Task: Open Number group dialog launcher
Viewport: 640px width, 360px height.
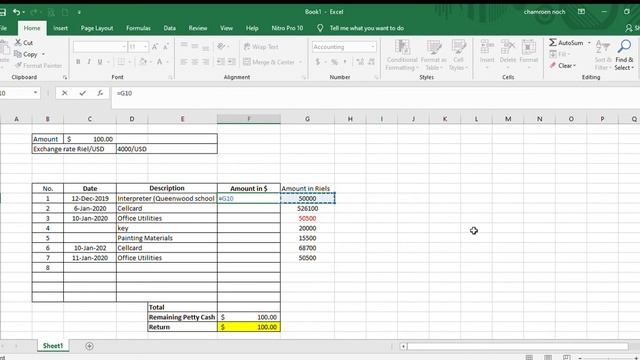Action: point(376,77)
